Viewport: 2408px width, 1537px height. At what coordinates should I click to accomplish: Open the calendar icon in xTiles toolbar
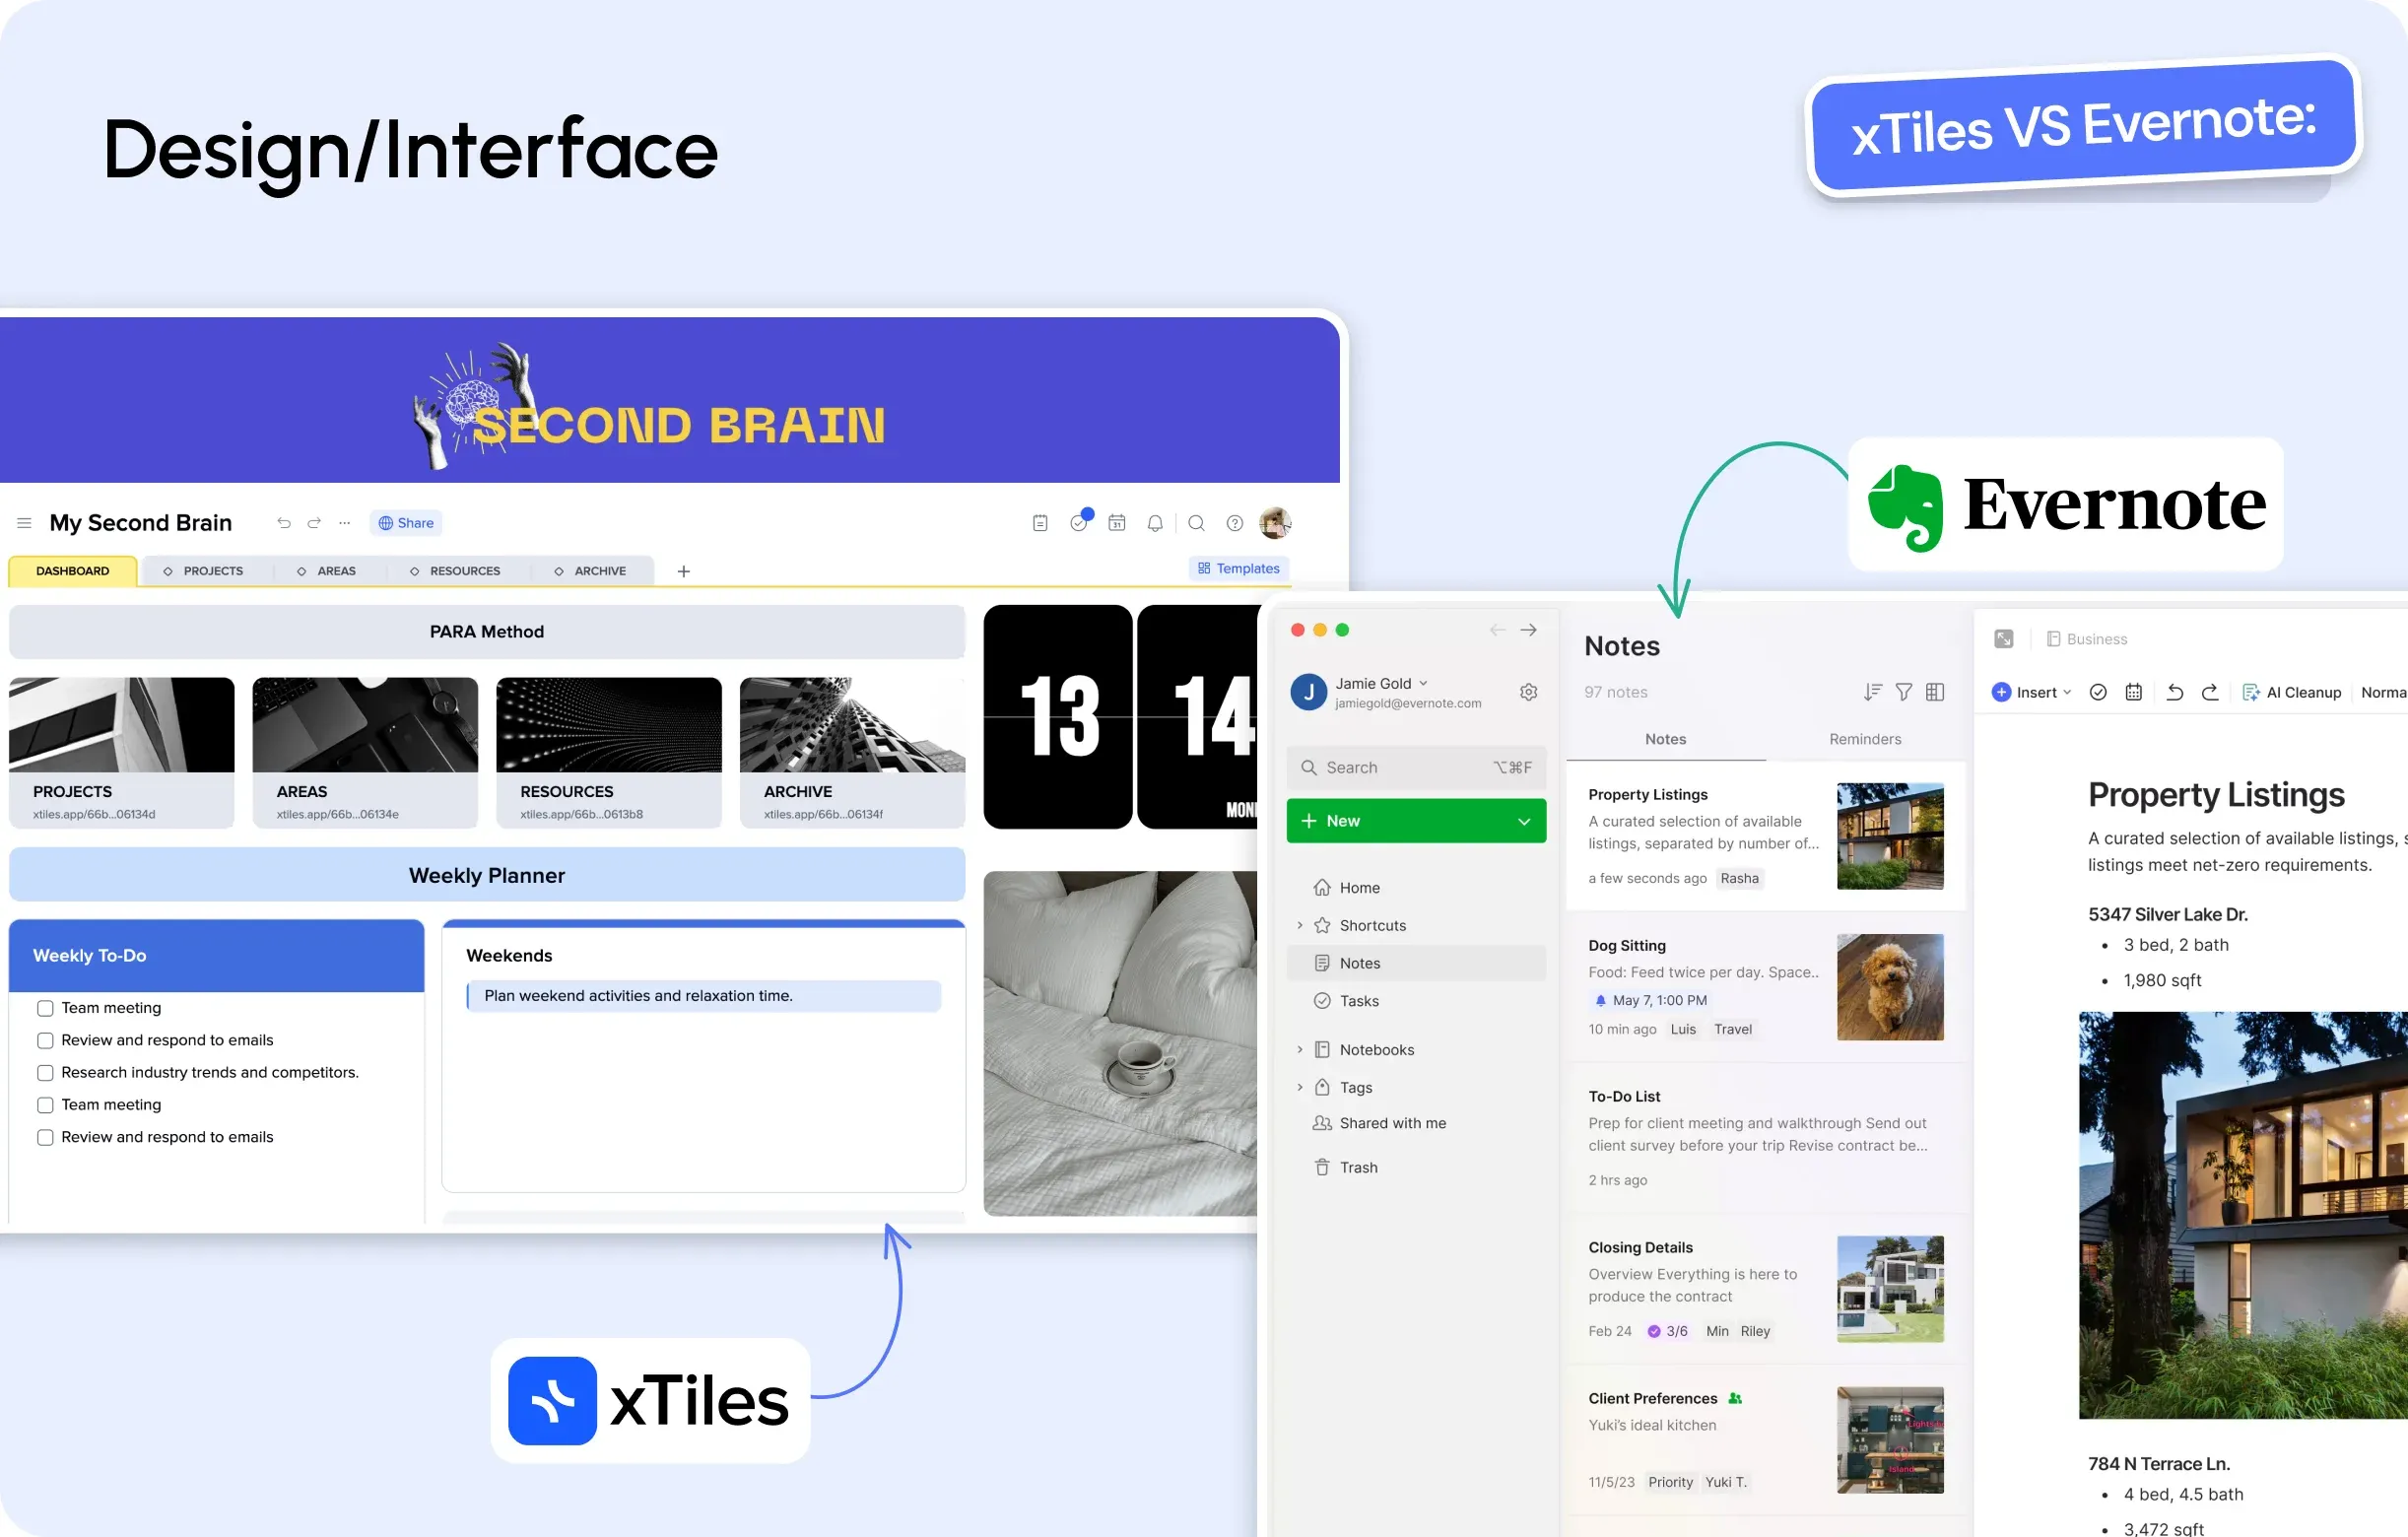pyautogui.click(x=1117, y=523)
